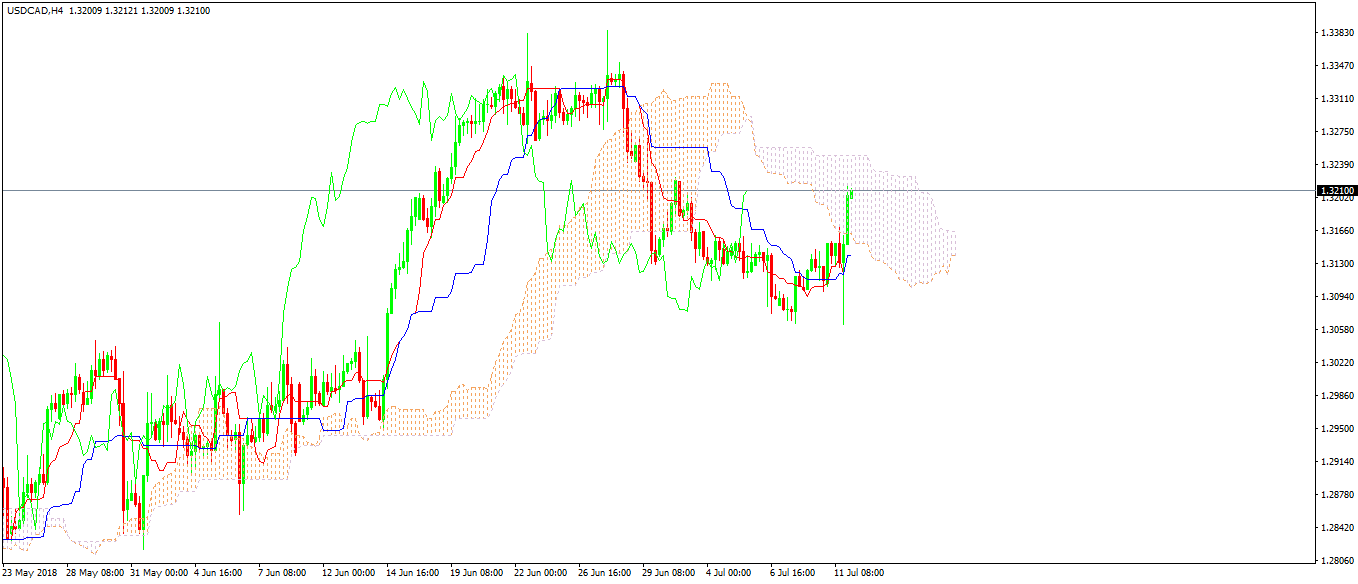The image size is (1358, 584).
Task: Select the 12 Jun 00:00 time label
Action: click(350, 573)
